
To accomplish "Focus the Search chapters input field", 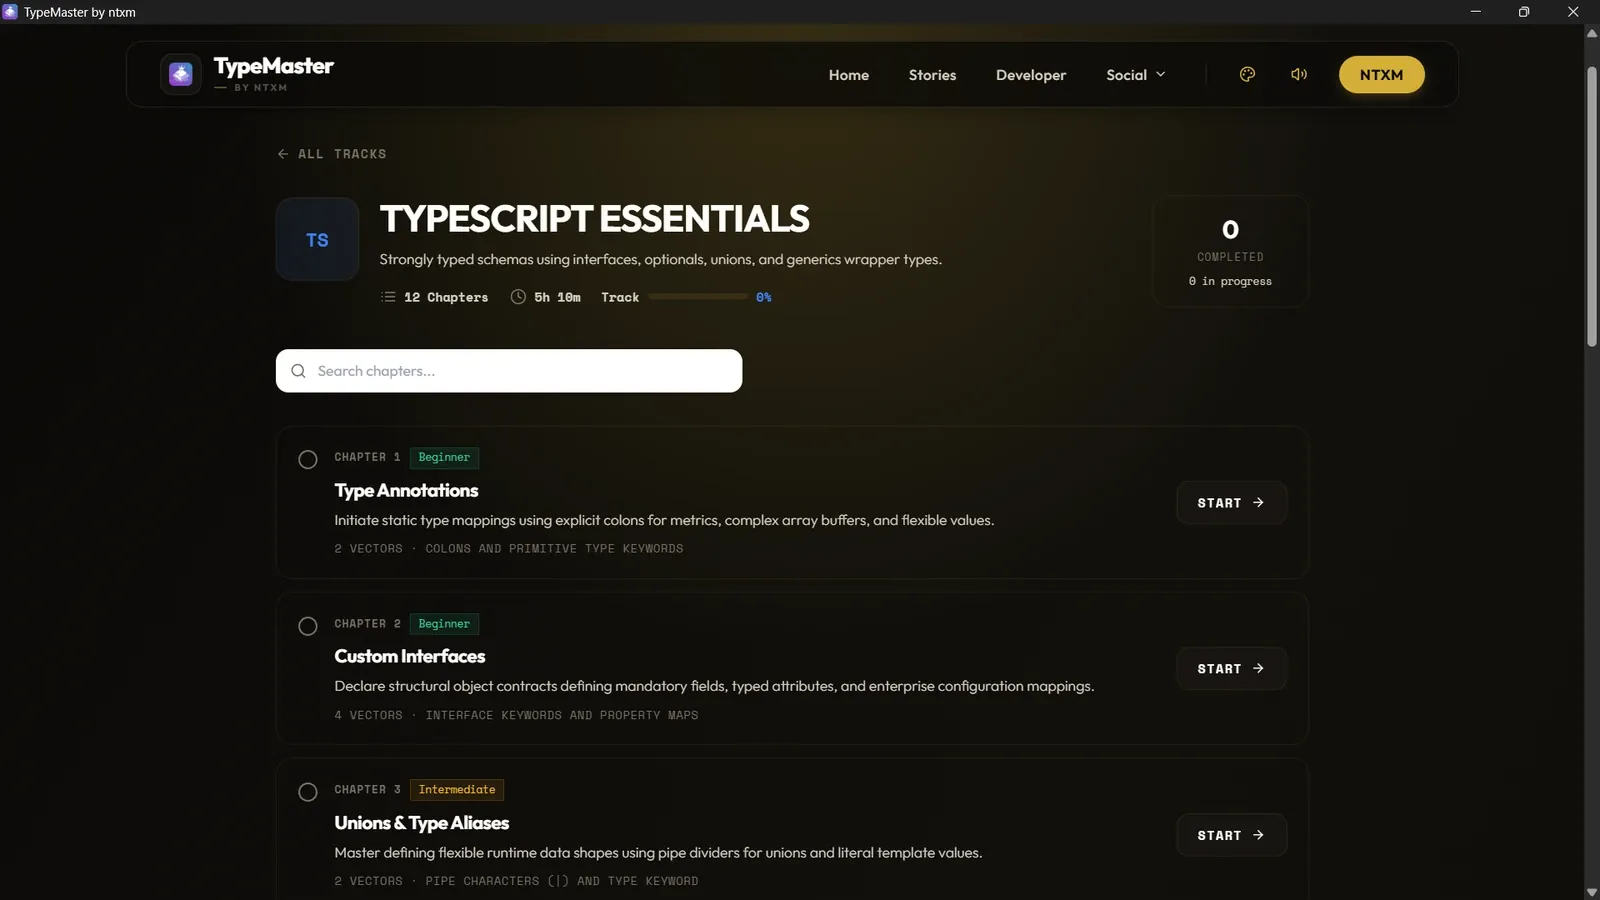I will coord(509,371).
